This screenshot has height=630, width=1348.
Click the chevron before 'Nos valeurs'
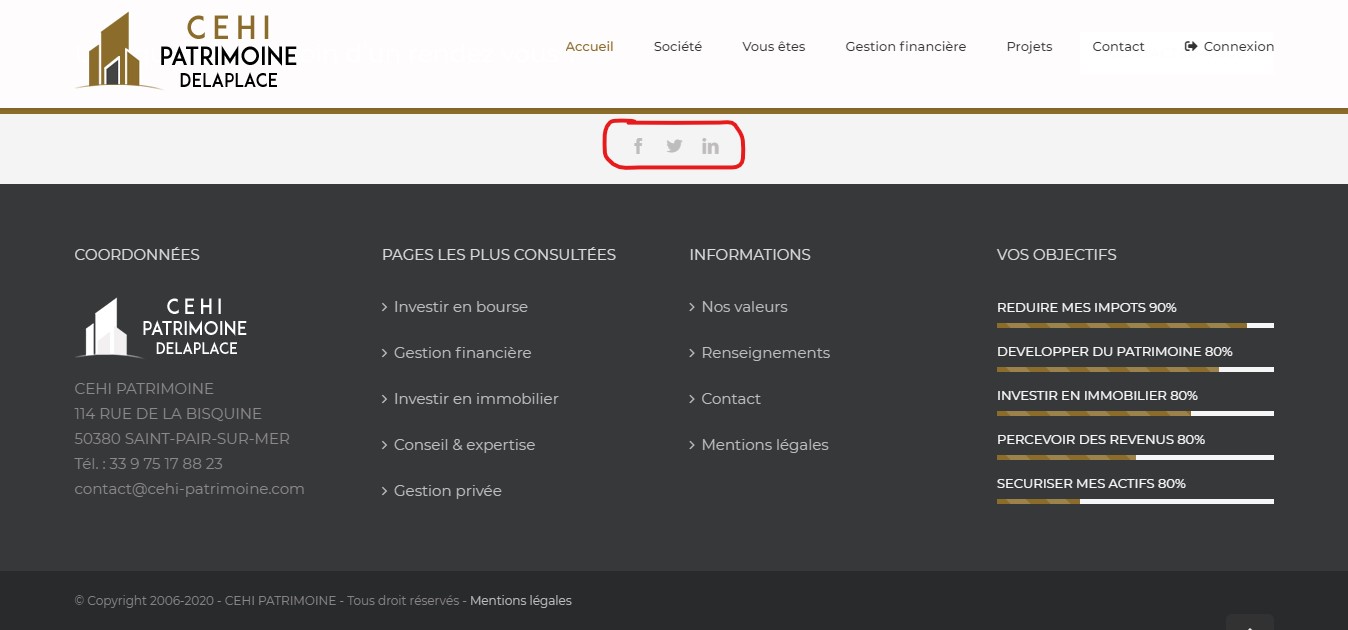click(x=691, y=306)
